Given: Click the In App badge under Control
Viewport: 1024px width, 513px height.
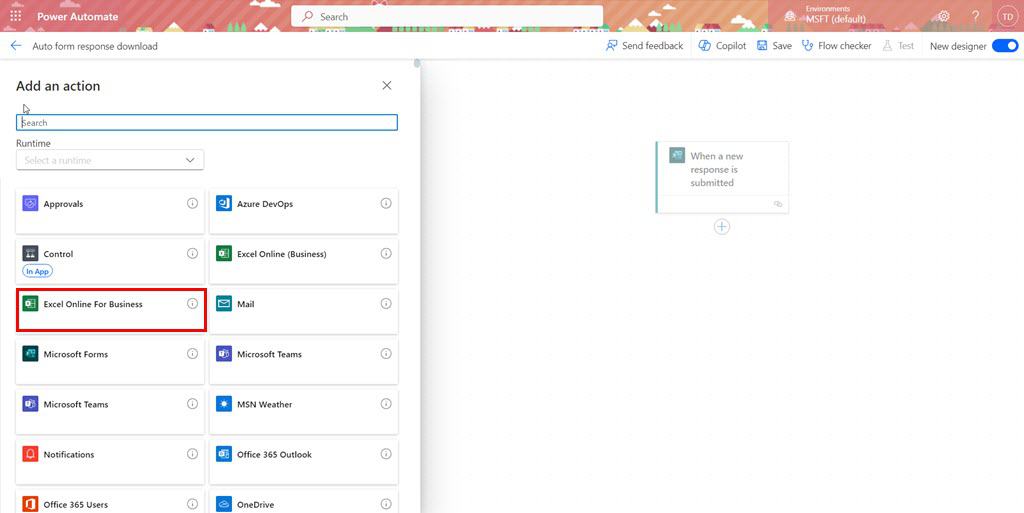Looking at the screenshot, I should point(37,271).
